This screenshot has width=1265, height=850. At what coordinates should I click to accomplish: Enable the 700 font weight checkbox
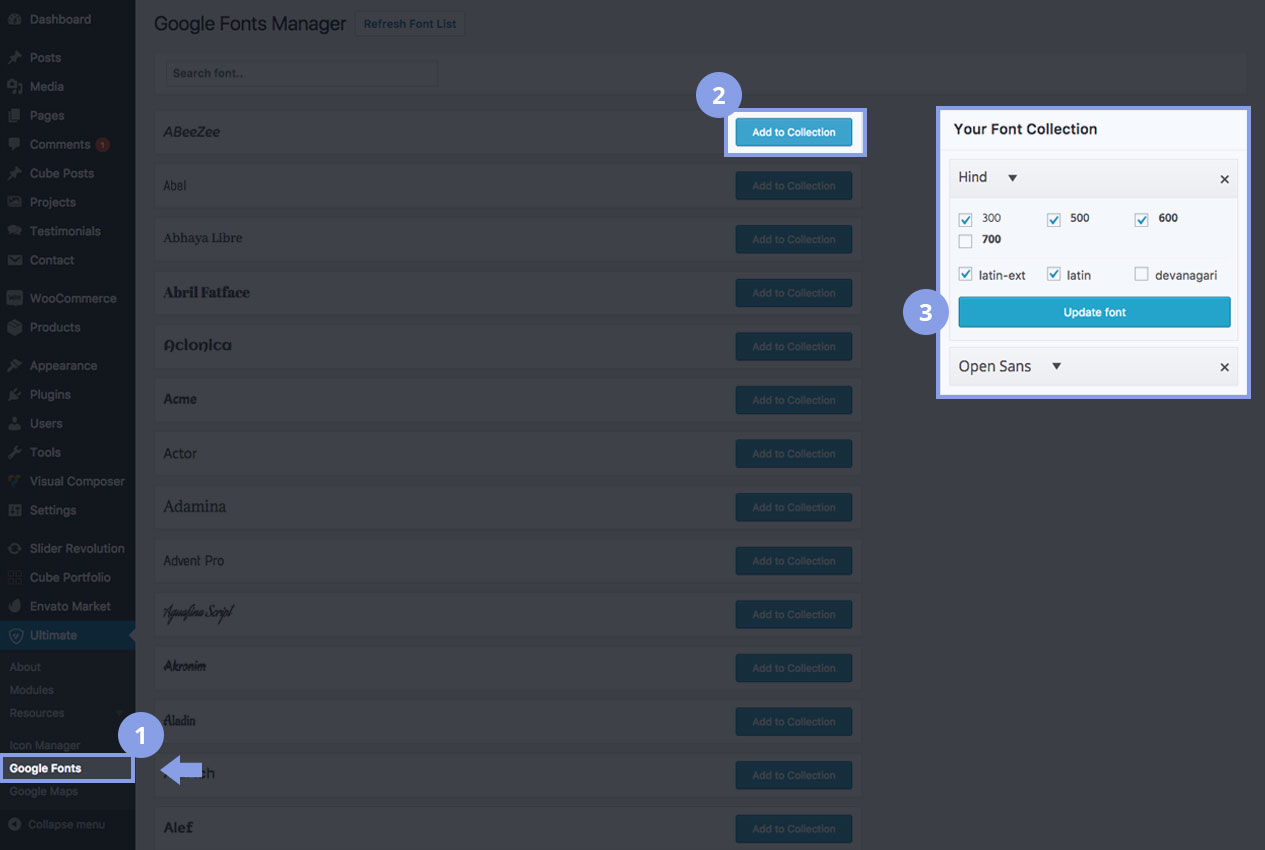point(965,241)
